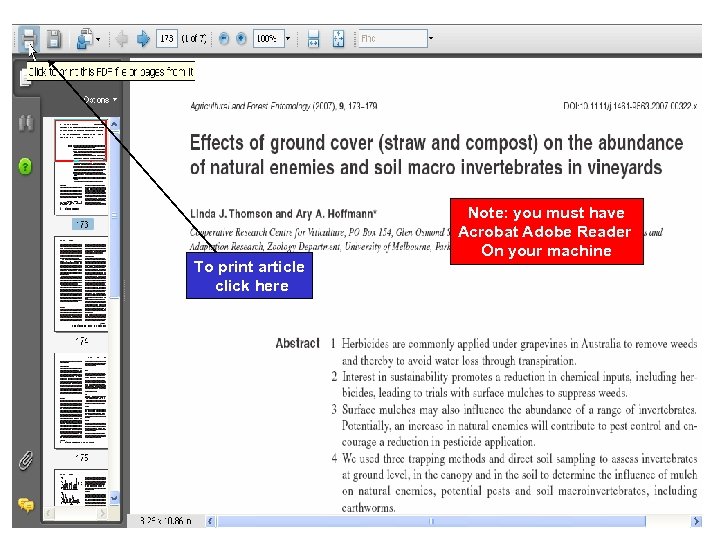Click the page label '173' under the first thumbnail

pos(83,224)
